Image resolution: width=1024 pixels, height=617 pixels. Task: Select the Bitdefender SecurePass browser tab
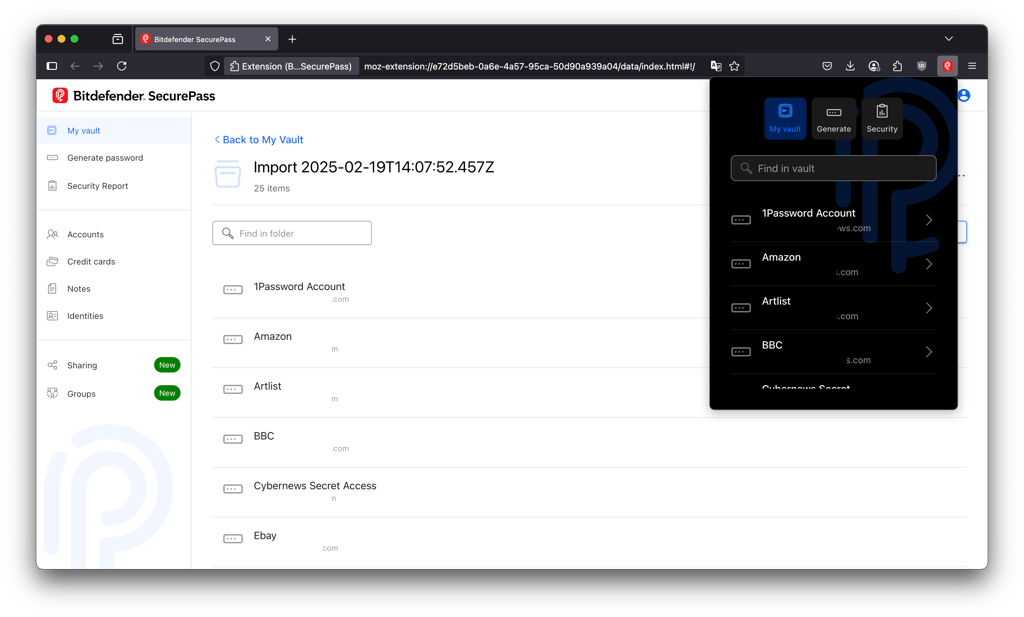pyautogui.click(x=206, y=39)
